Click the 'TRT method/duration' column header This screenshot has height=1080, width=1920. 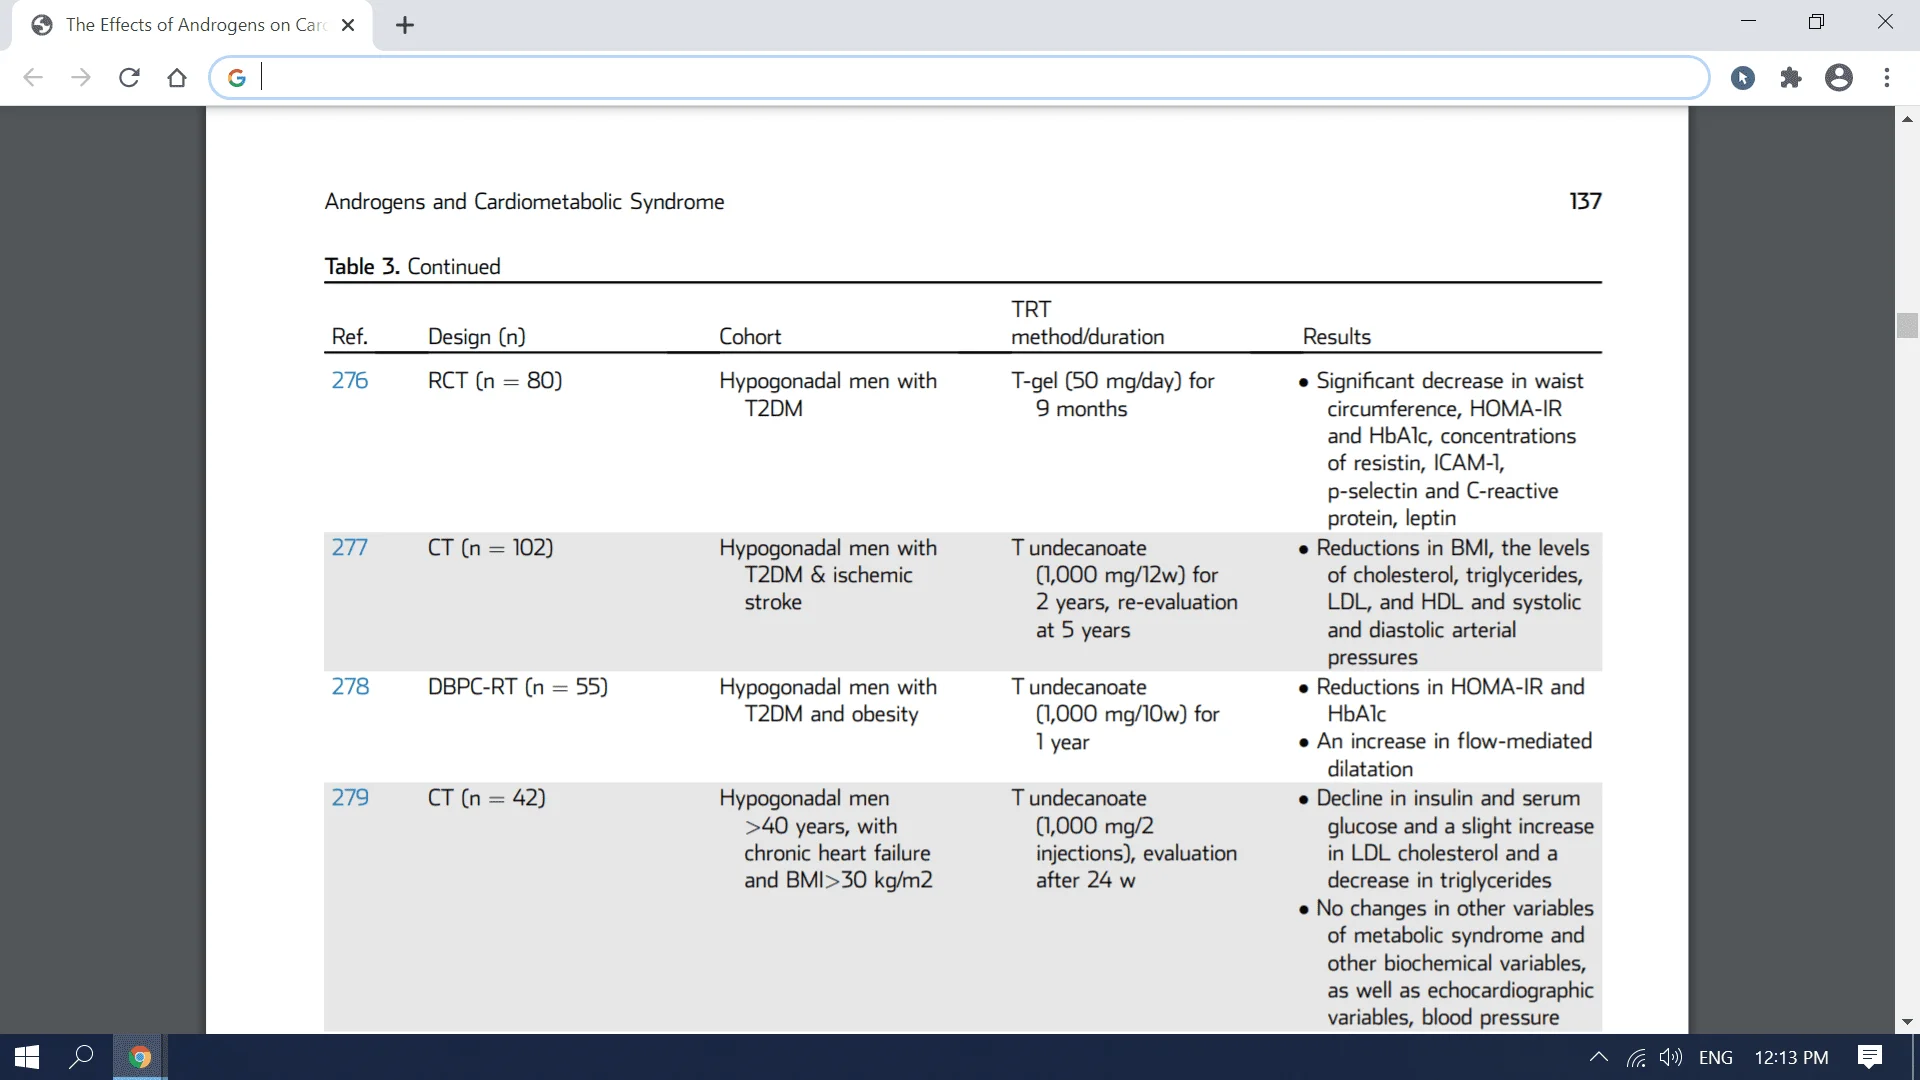tap(1087, 323)
